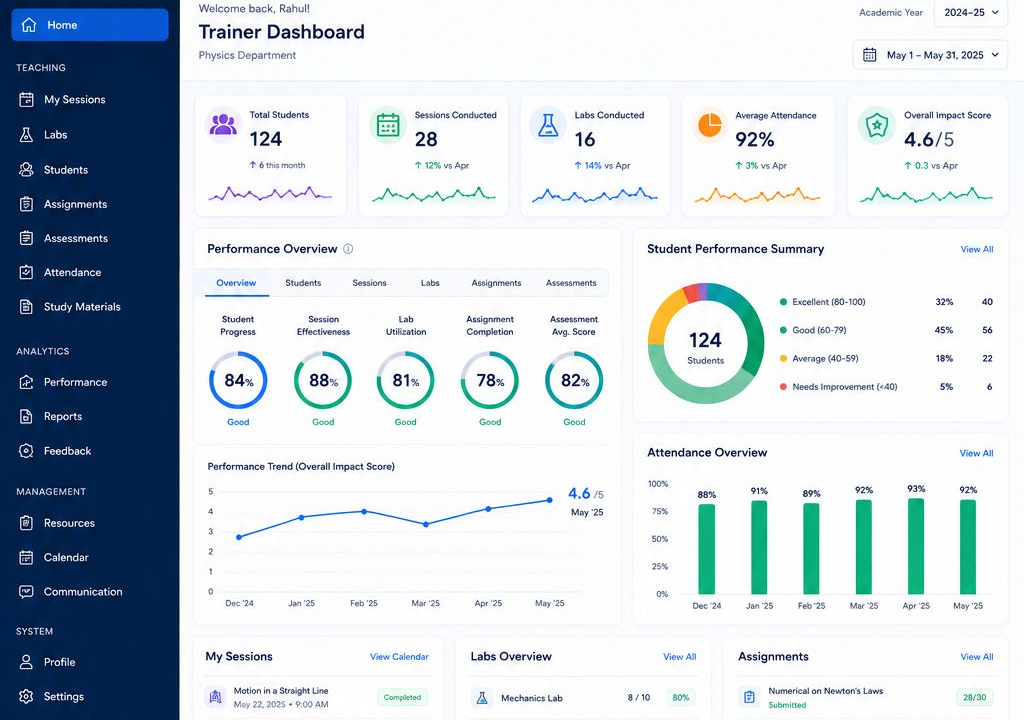Click the May '25 point on trend line

550,500
